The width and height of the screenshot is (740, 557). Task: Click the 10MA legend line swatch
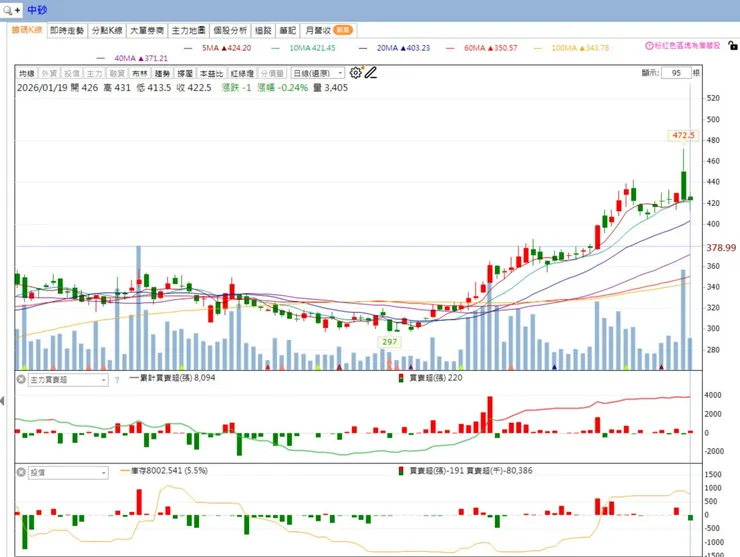276,48
